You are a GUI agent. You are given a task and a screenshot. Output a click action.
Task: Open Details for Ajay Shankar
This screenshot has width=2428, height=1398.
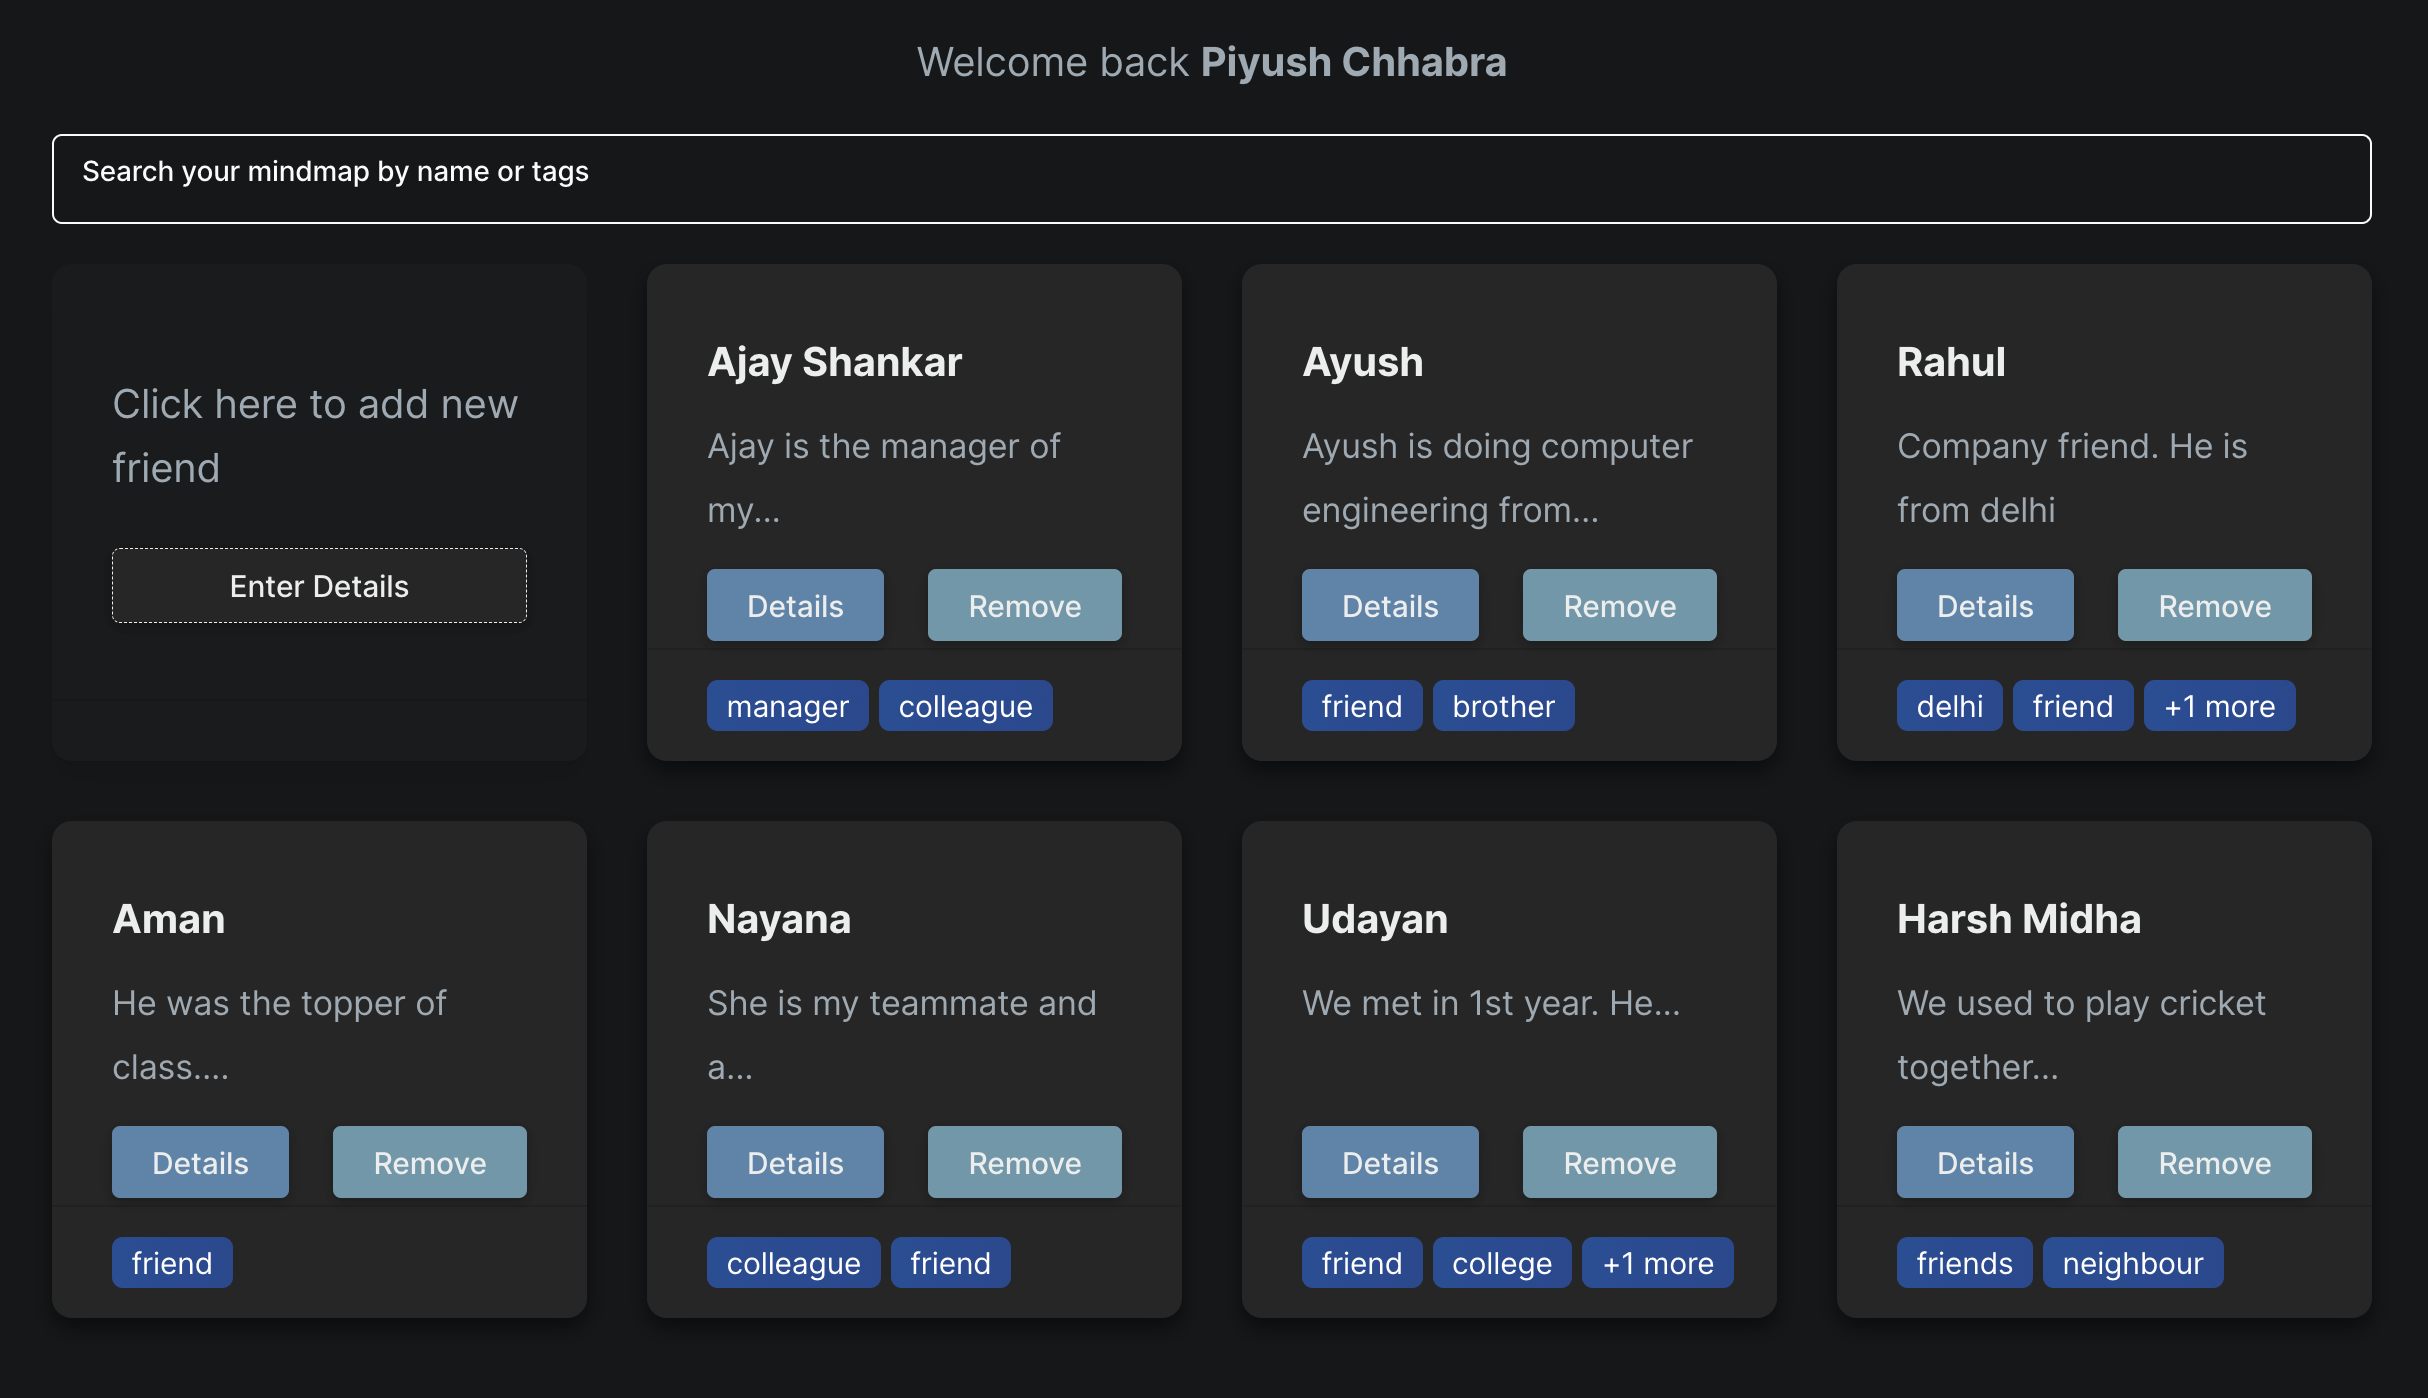(795, 605)
